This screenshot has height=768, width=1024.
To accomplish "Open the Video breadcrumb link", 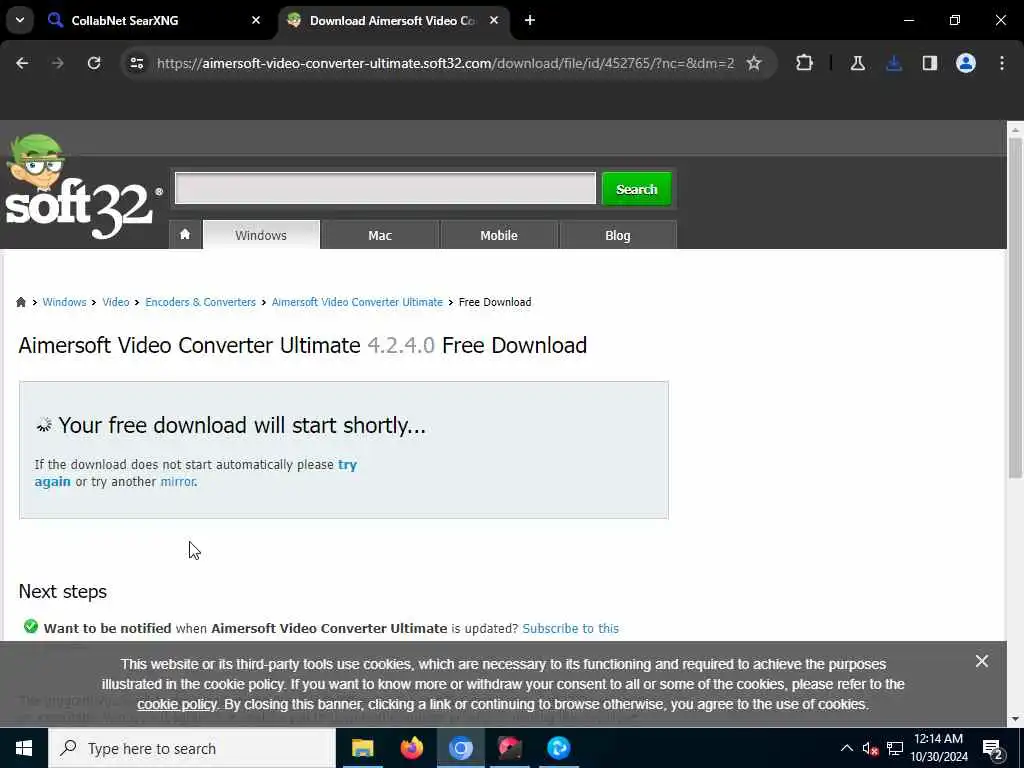I will pyautogui.click(x=116, y=302).
